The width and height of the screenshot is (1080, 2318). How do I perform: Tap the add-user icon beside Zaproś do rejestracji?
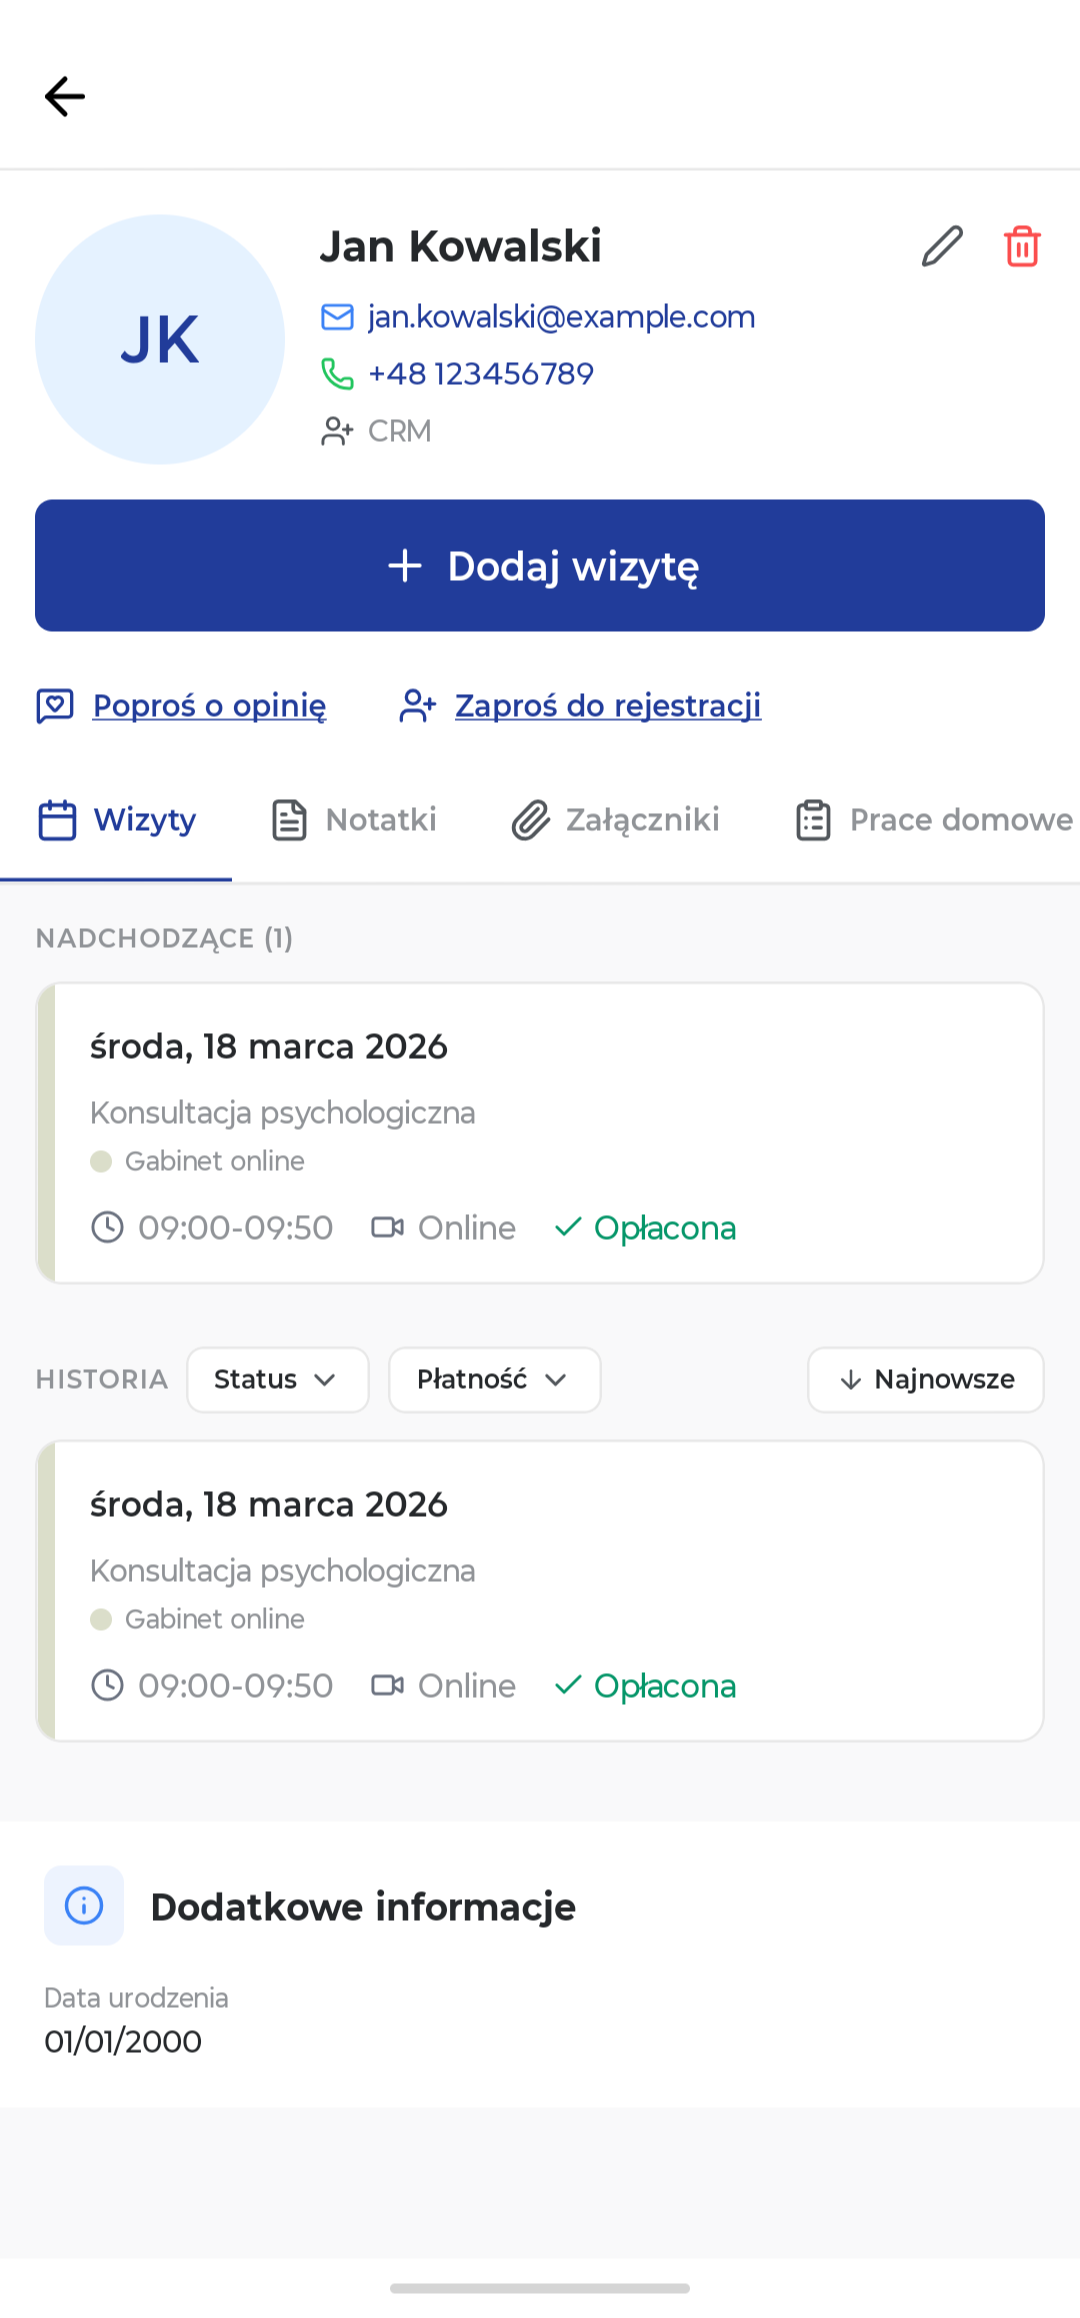coord(418,706)
